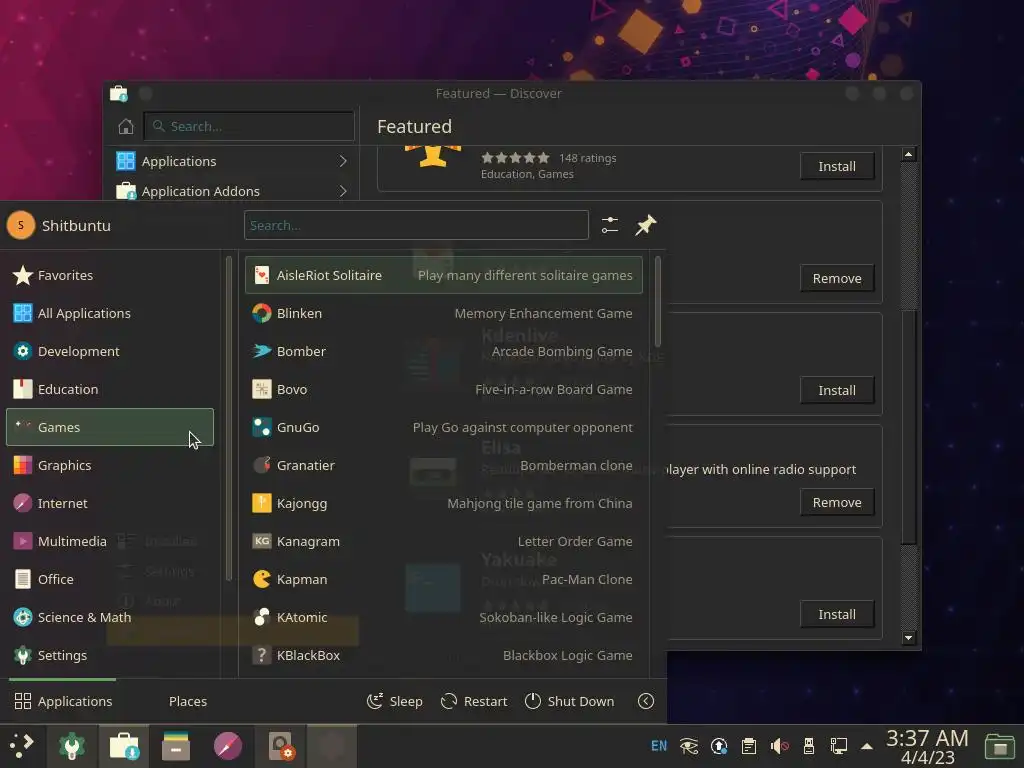Viewport: 1024px width, 768px height.
Task: Install the app with 148 ratings
Action: [x=837, y=167]
